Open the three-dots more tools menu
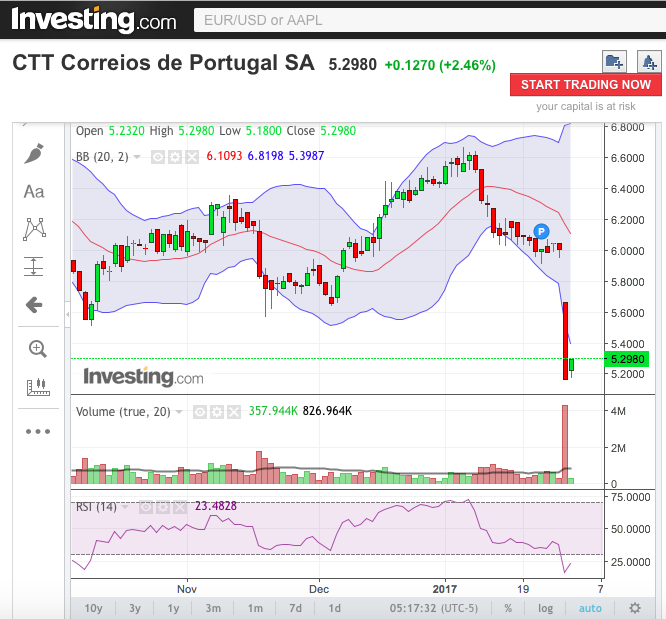The height and width of the screenshot is (619, 666). point(38,431)
